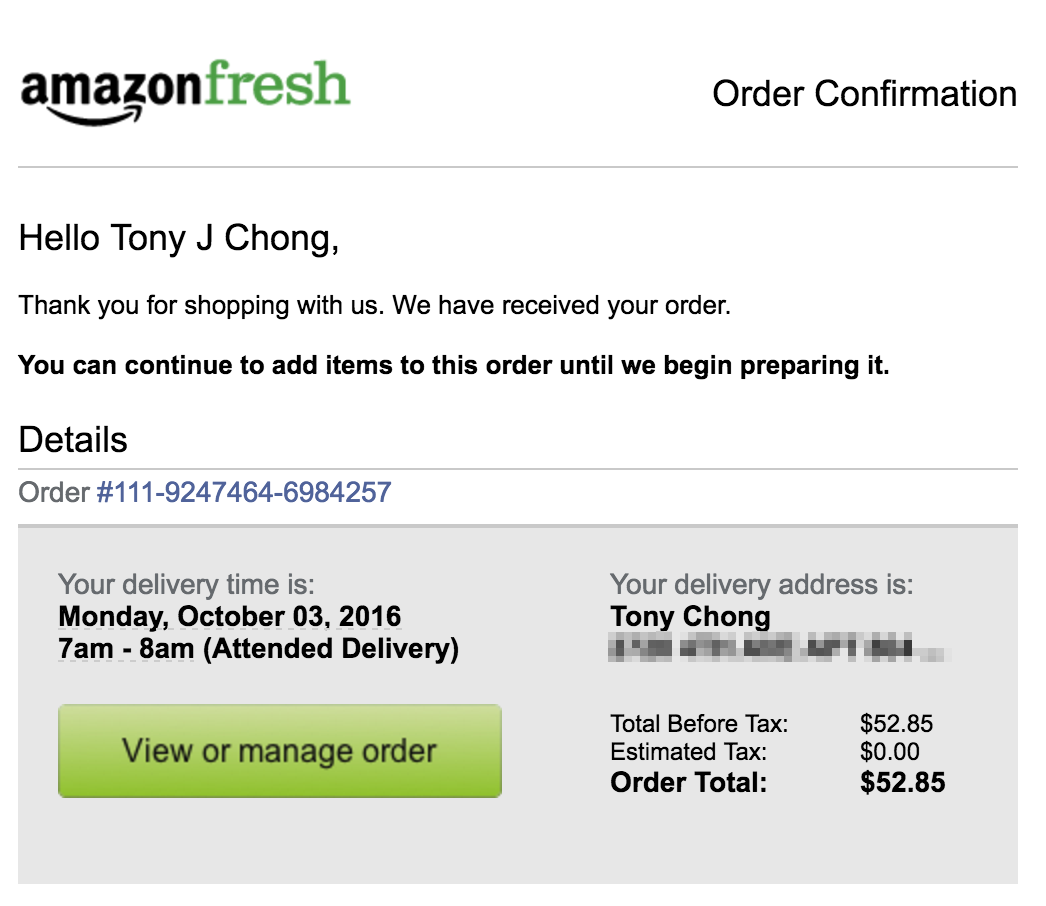
Task: Select the Monday, October 03, 2016 delivery date
Action: [x=229, y=616]
